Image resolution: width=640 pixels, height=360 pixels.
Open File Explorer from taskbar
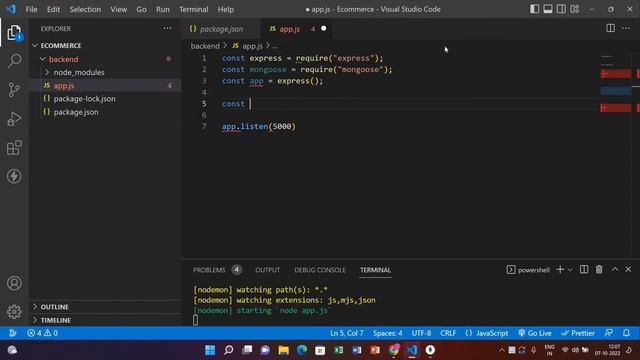coord(283,350)
